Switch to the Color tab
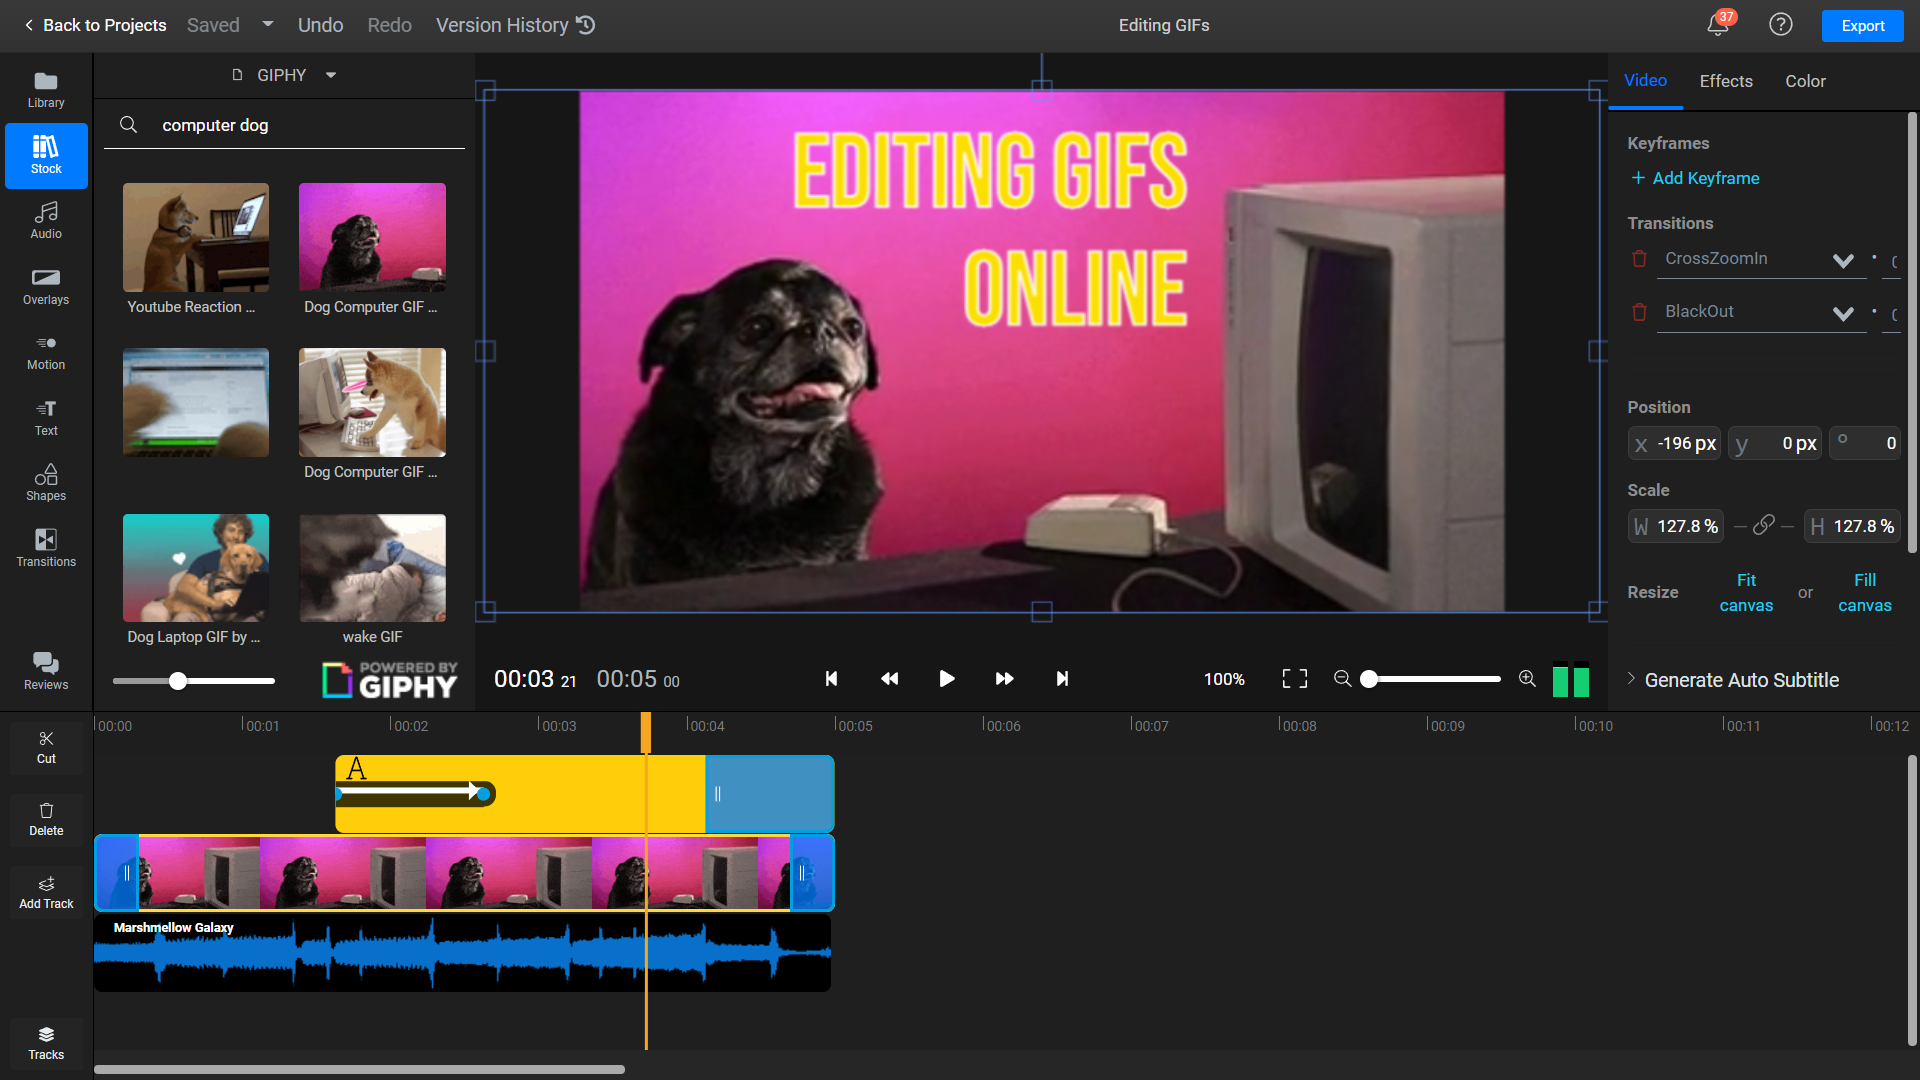This screenshot has width=1920, height=1080. click(1805, 80)
